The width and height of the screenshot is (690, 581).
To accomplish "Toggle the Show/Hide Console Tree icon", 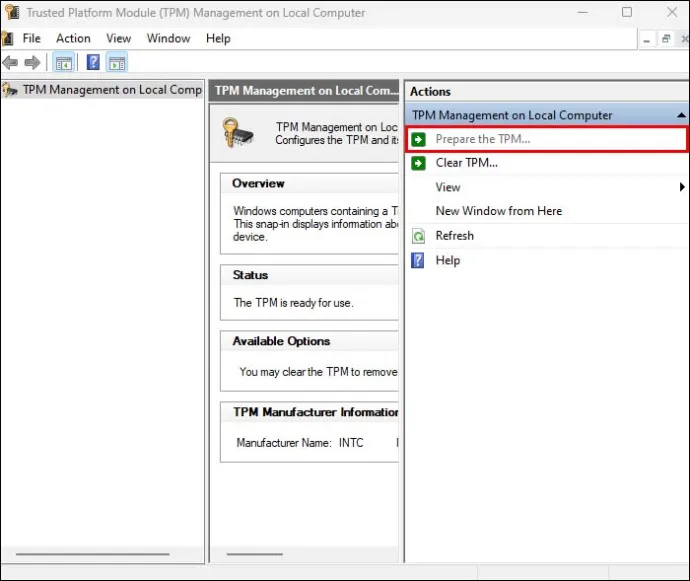I will 64,63.
